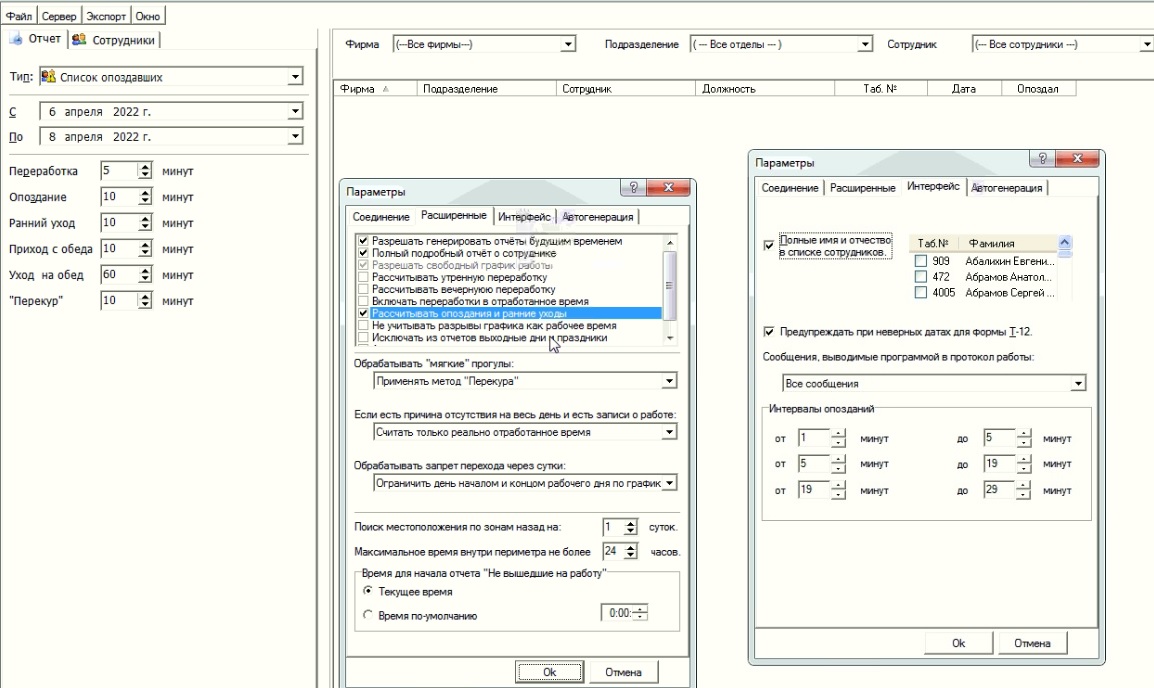Adjust the Ранний уход minutes stepper
This screenshot has width=1154, height=688.
point(145,223)
